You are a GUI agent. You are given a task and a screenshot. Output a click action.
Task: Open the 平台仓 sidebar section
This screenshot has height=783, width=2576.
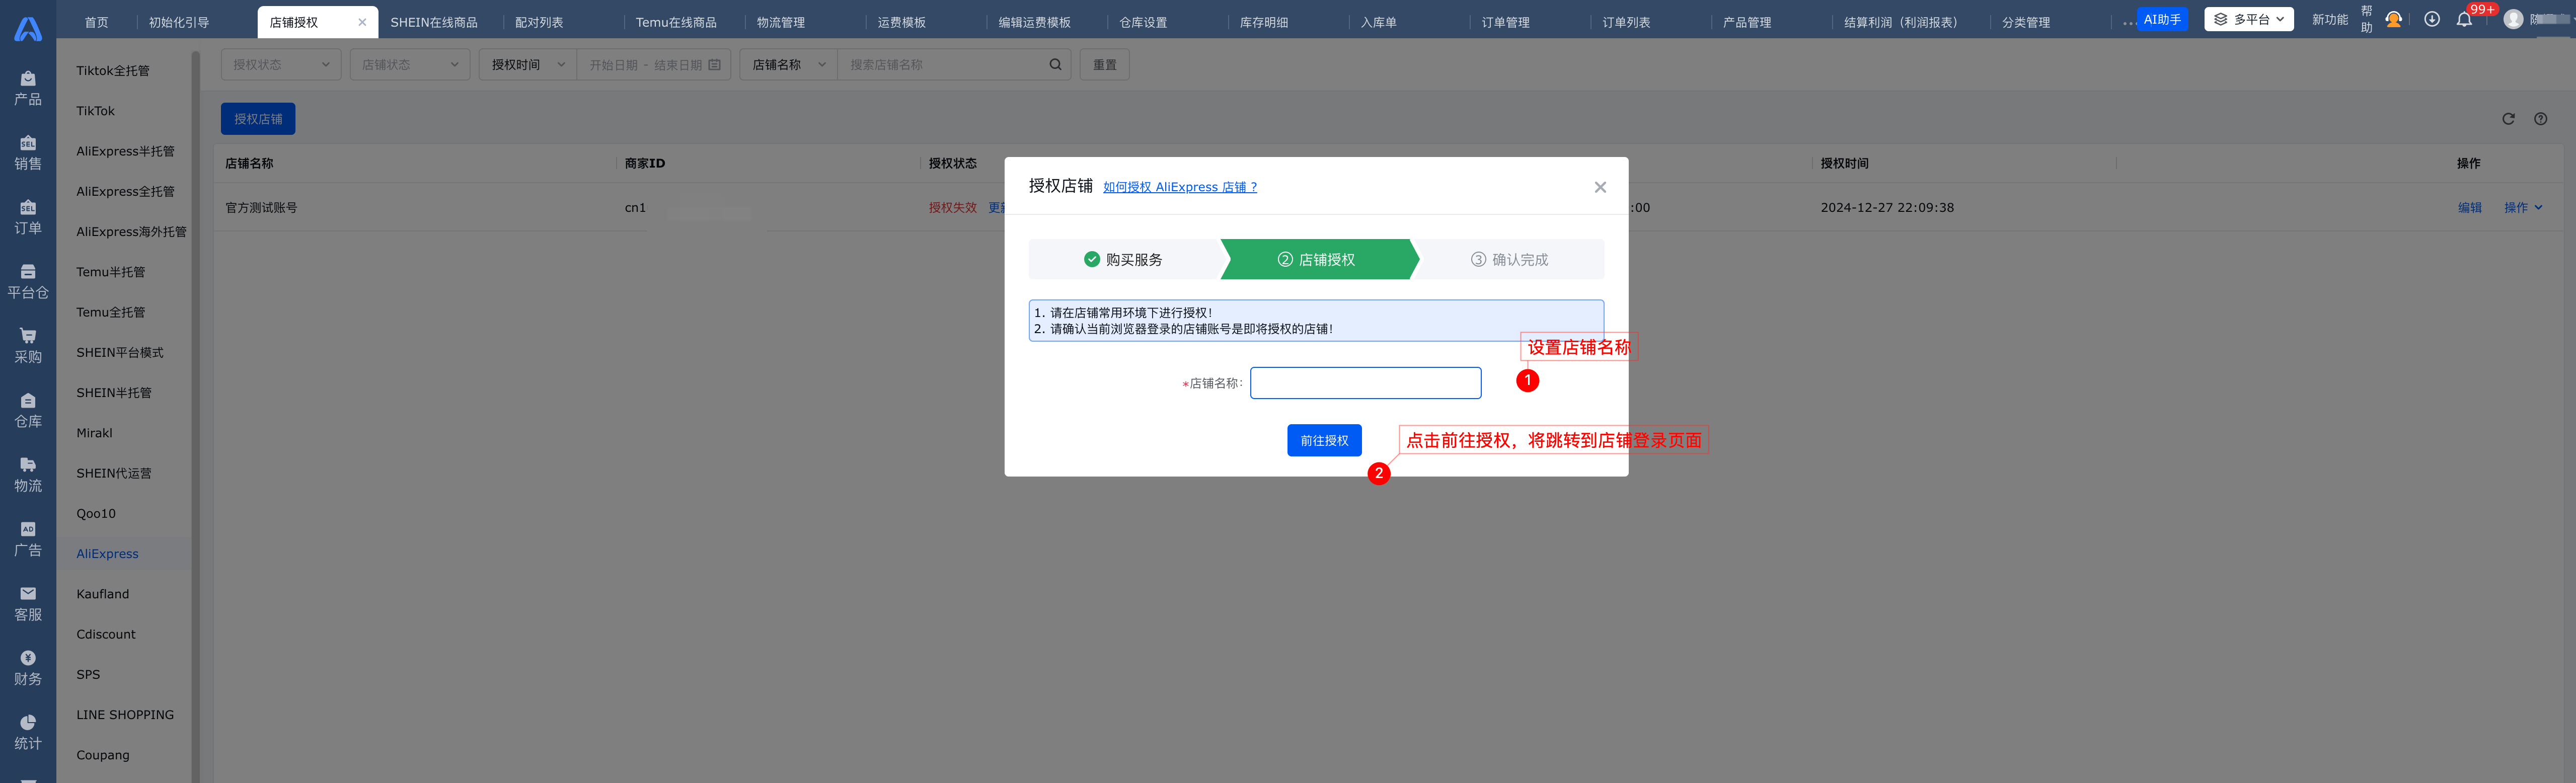click(x=28, y=282)
